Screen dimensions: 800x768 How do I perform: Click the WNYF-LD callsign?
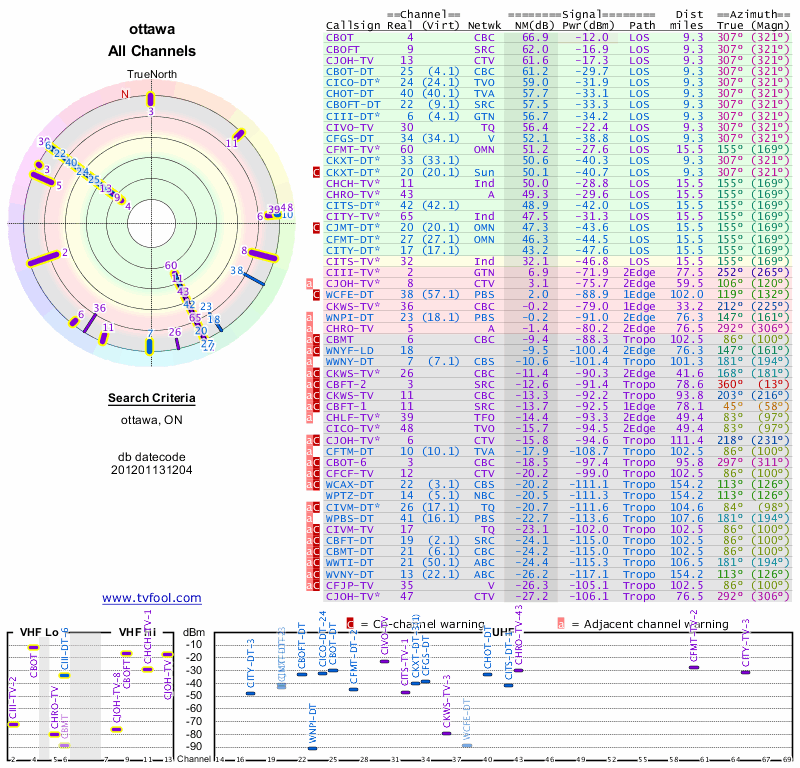click(350, 351)
